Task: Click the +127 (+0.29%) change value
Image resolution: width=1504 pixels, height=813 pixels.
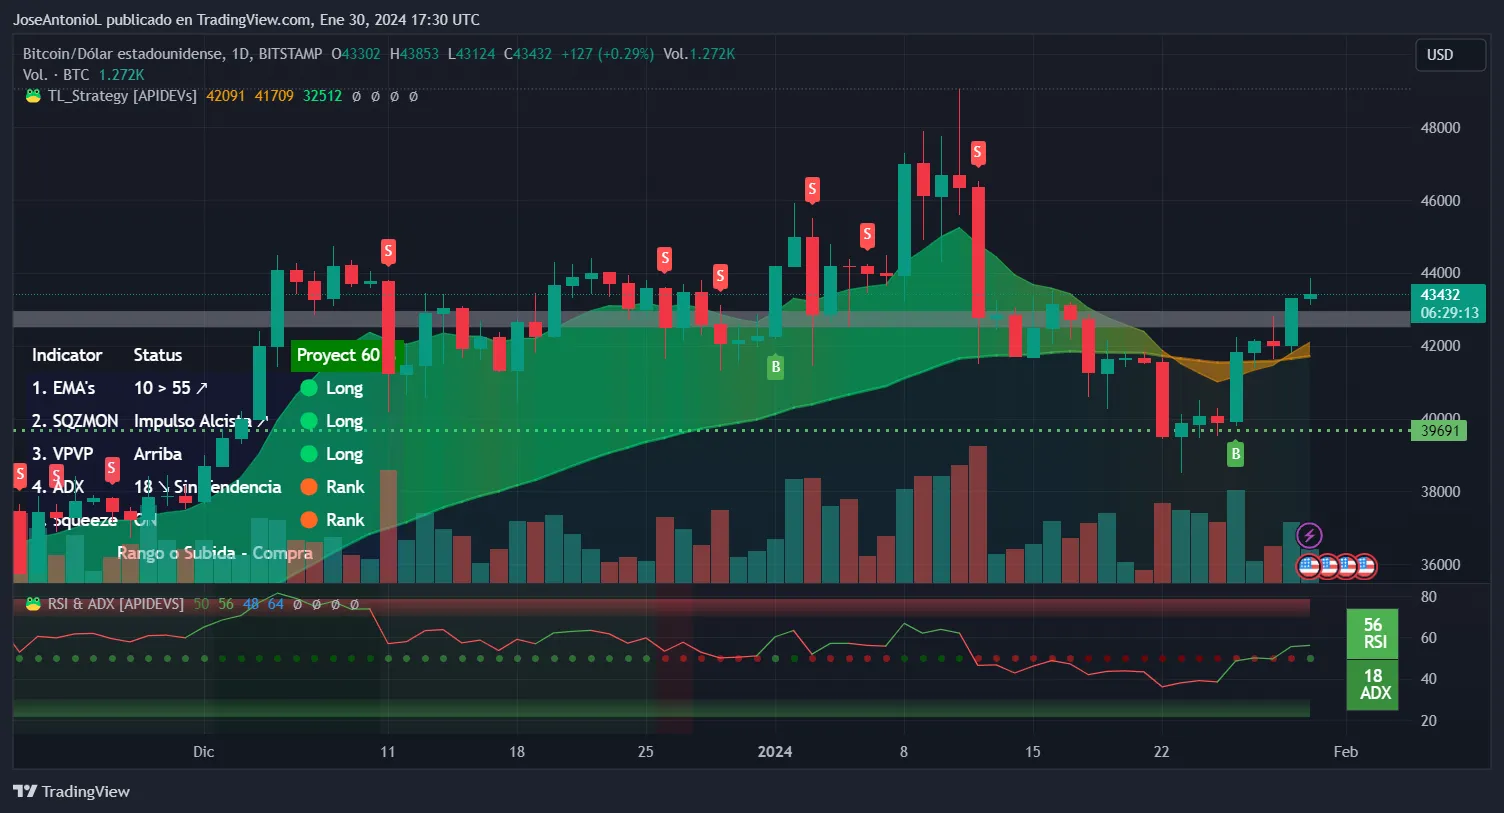Action: point(607,54)
